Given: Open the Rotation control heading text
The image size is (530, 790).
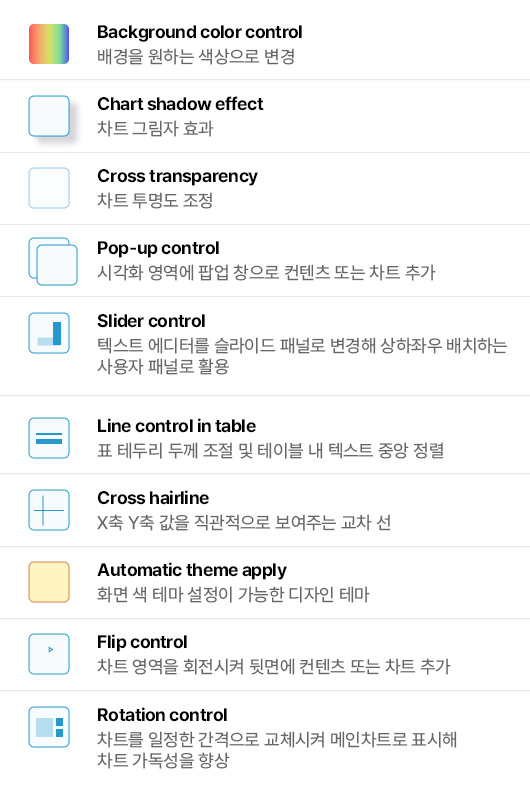Looking at the screenshot, I should click(x=162, y=715).
